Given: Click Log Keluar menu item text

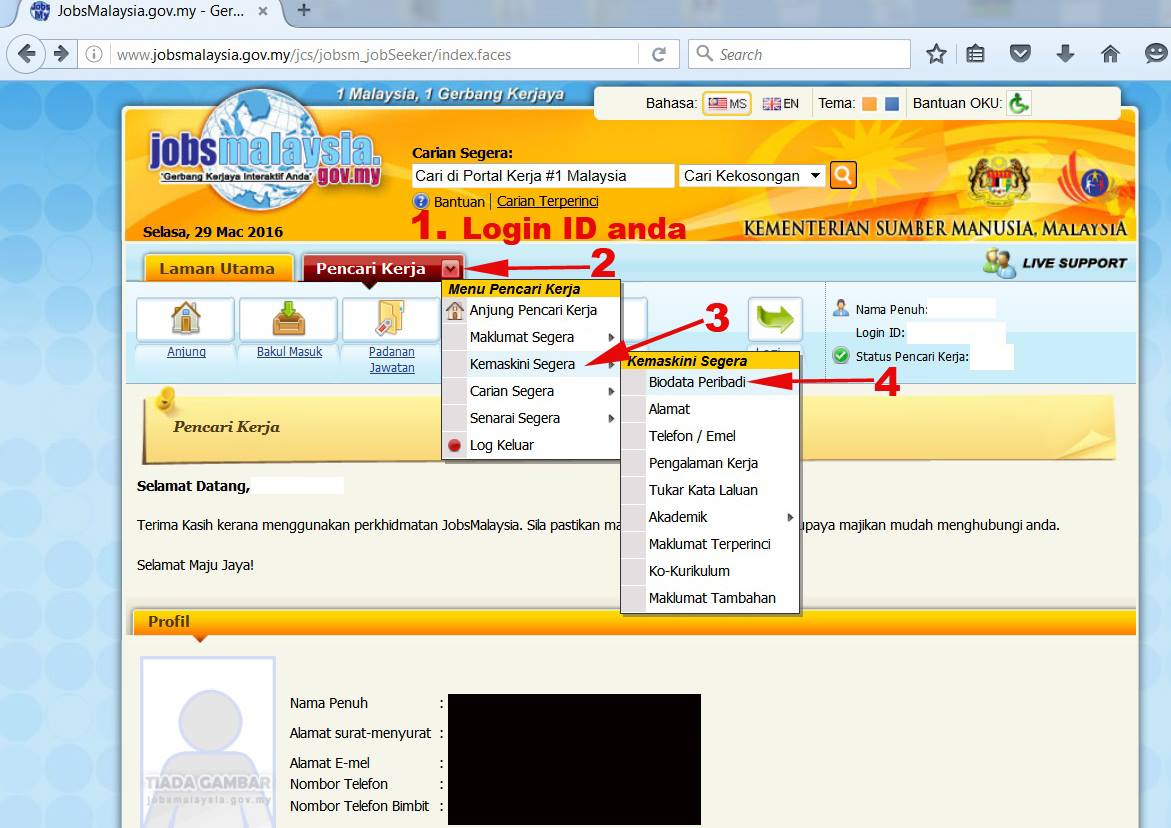Looking at the screenshot, I should [x=501, y=446].
